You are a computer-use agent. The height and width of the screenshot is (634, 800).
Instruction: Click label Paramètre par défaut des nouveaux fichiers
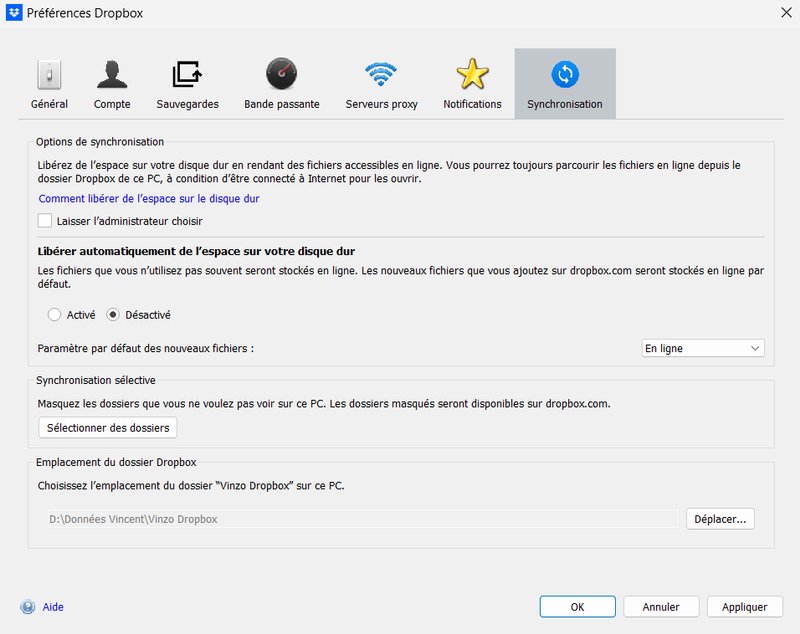coord(145,349)
